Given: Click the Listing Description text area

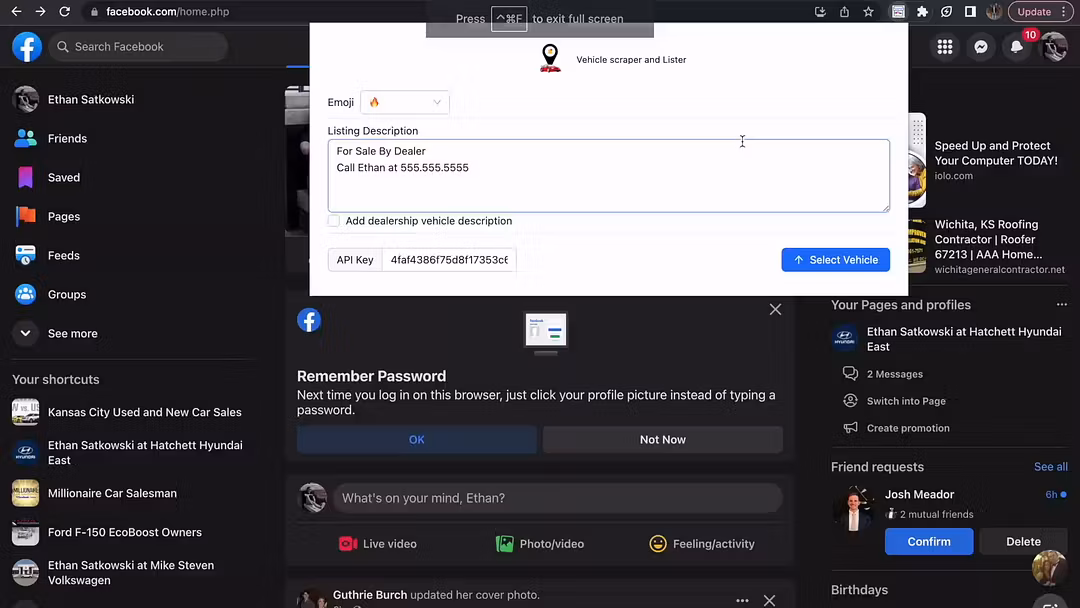Looking at the screenshot, I should 608,185.
